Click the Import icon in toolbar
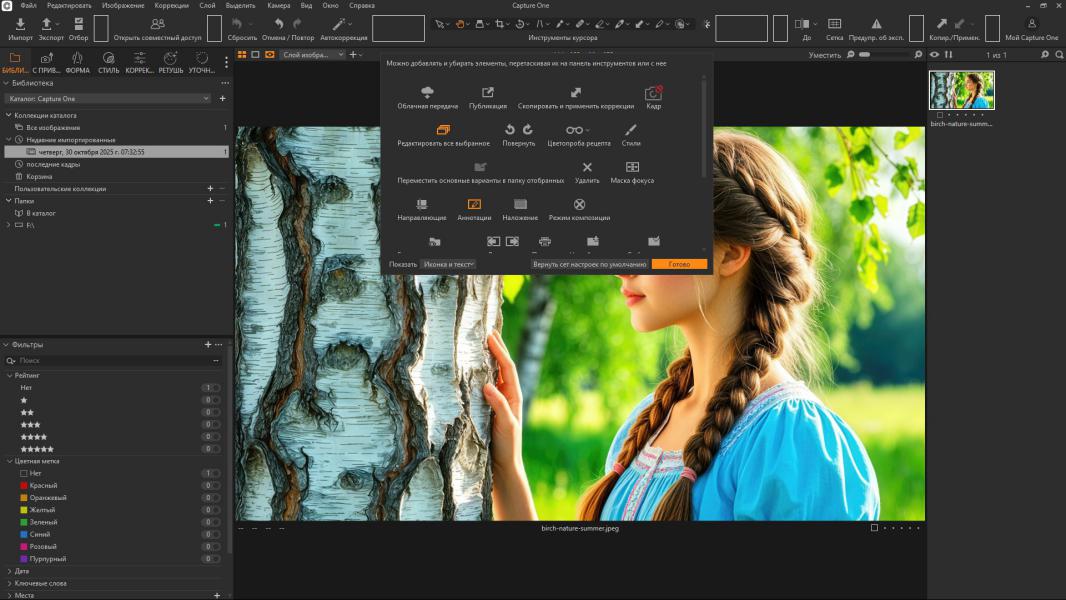 [x=20, y=23]
